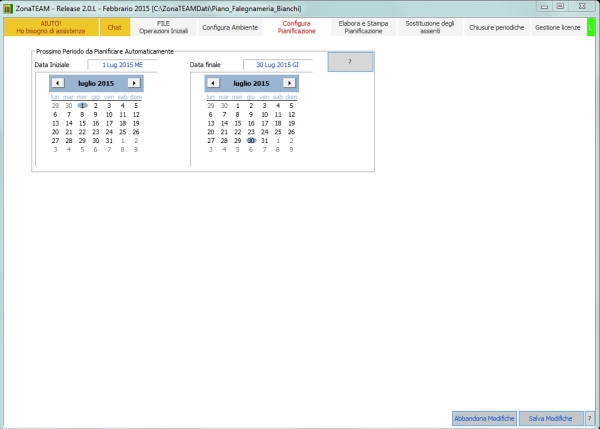Click the AIUTO! Ho bisogno di assistenza button

[x=51, y=27]
